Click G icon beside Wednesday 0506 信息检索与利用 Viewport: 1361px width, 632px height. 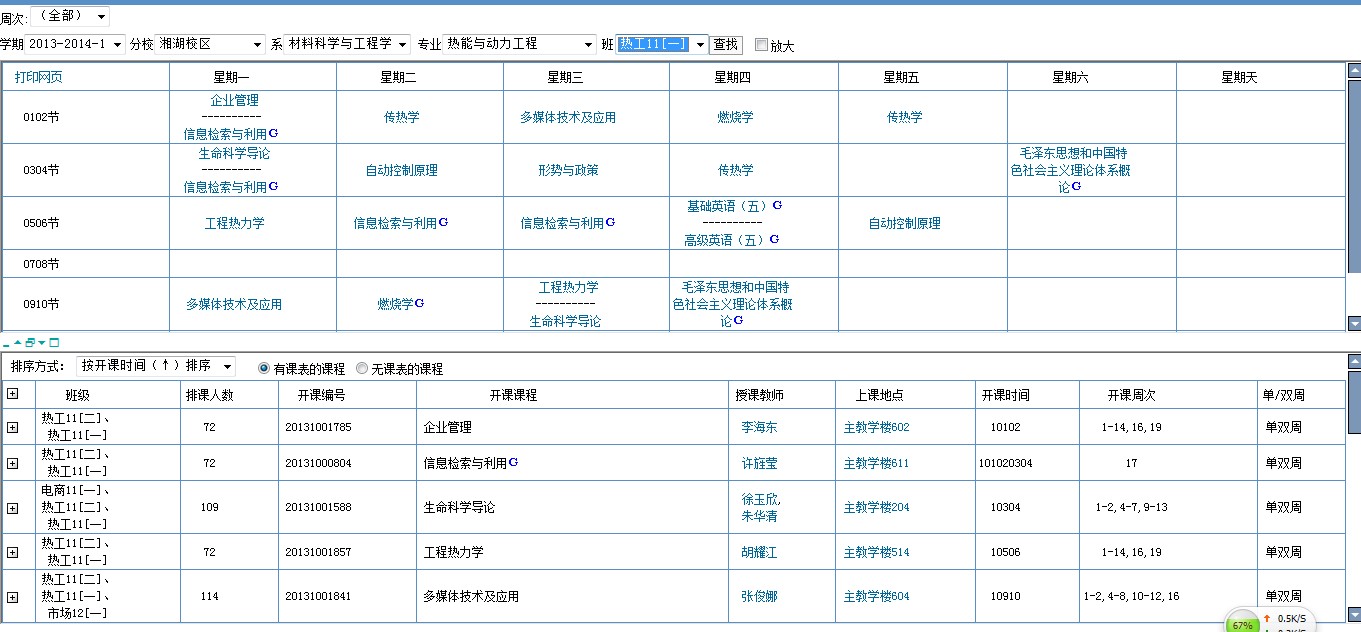(610, 222)
